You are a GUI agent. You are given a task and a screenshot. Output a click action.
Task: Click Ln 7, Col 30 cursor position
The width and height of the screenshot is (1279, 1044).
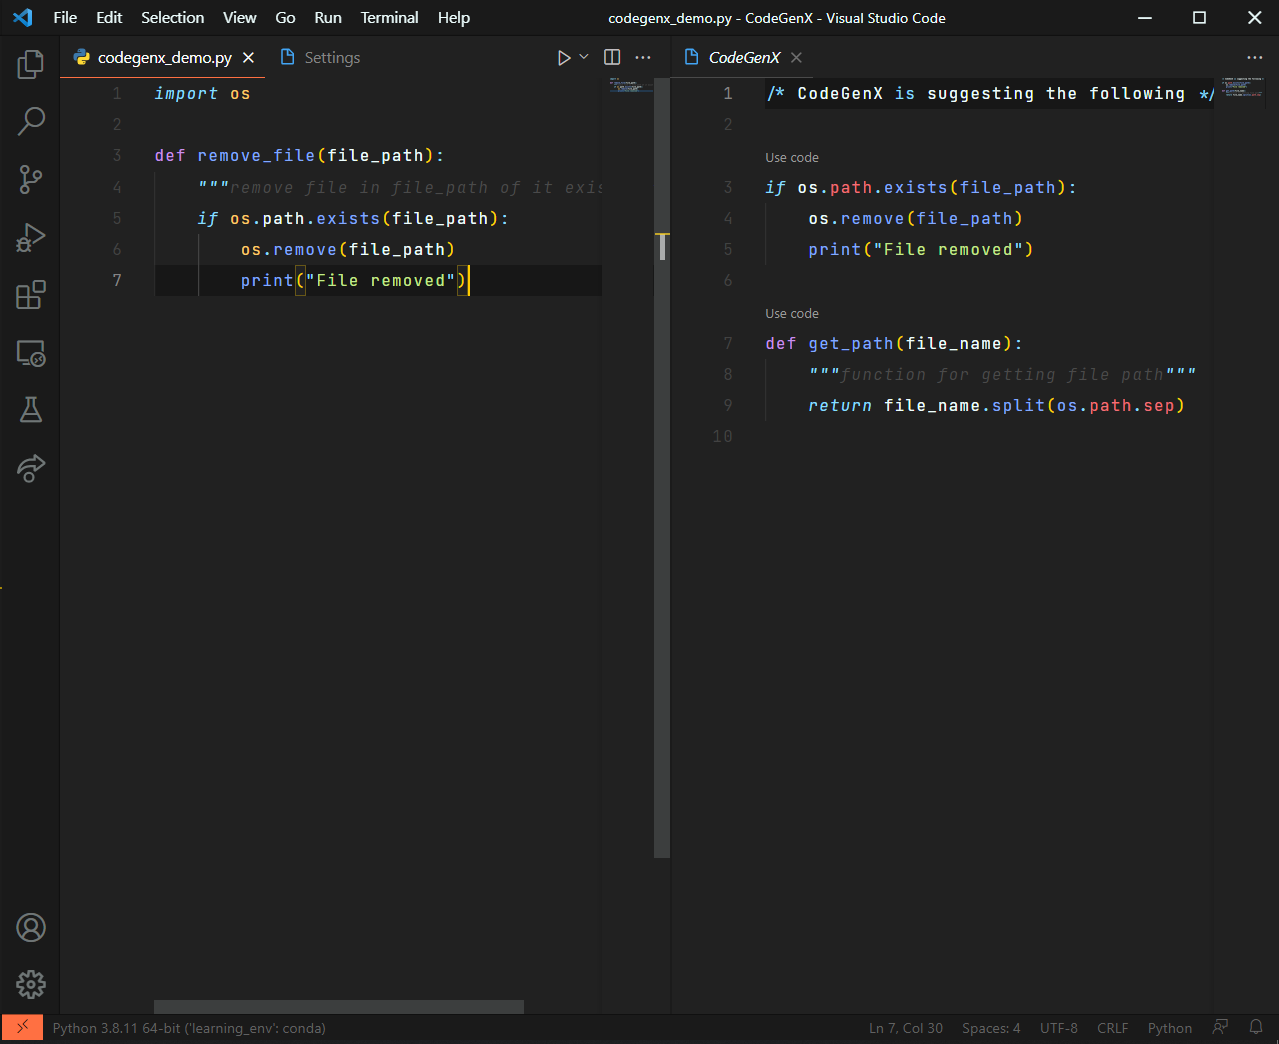tap(906, 1028)
